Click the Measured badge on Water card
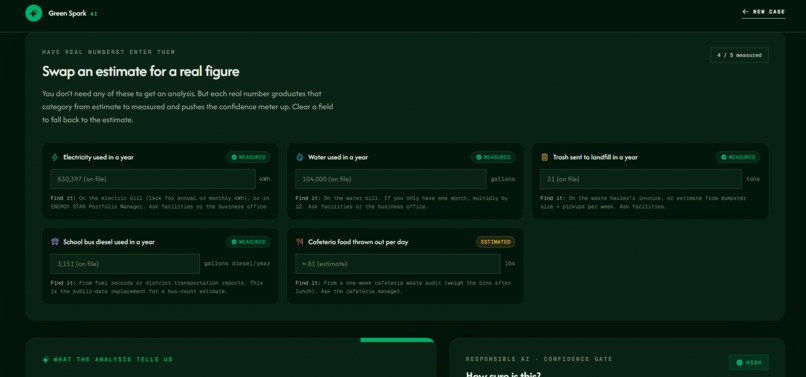Screen dimensions: 806x377 pyautogui.click(x=493, y=157)
